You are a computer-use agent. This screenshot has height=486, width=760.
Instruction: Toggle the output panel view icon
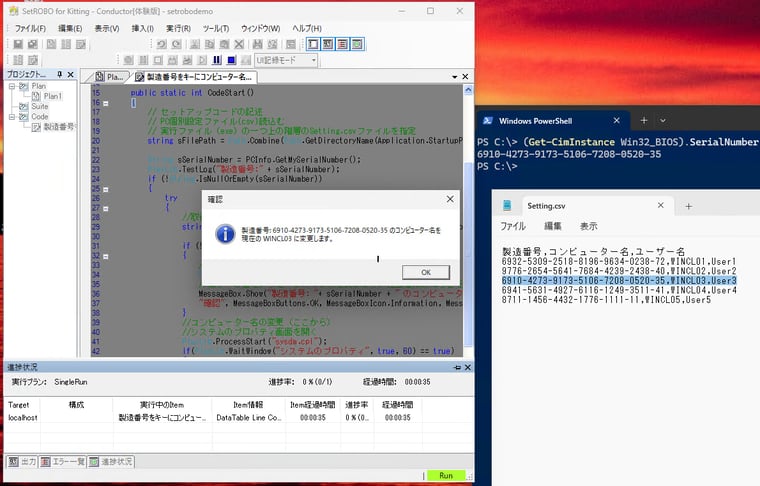pyautogui.click(x=328, y=44)
